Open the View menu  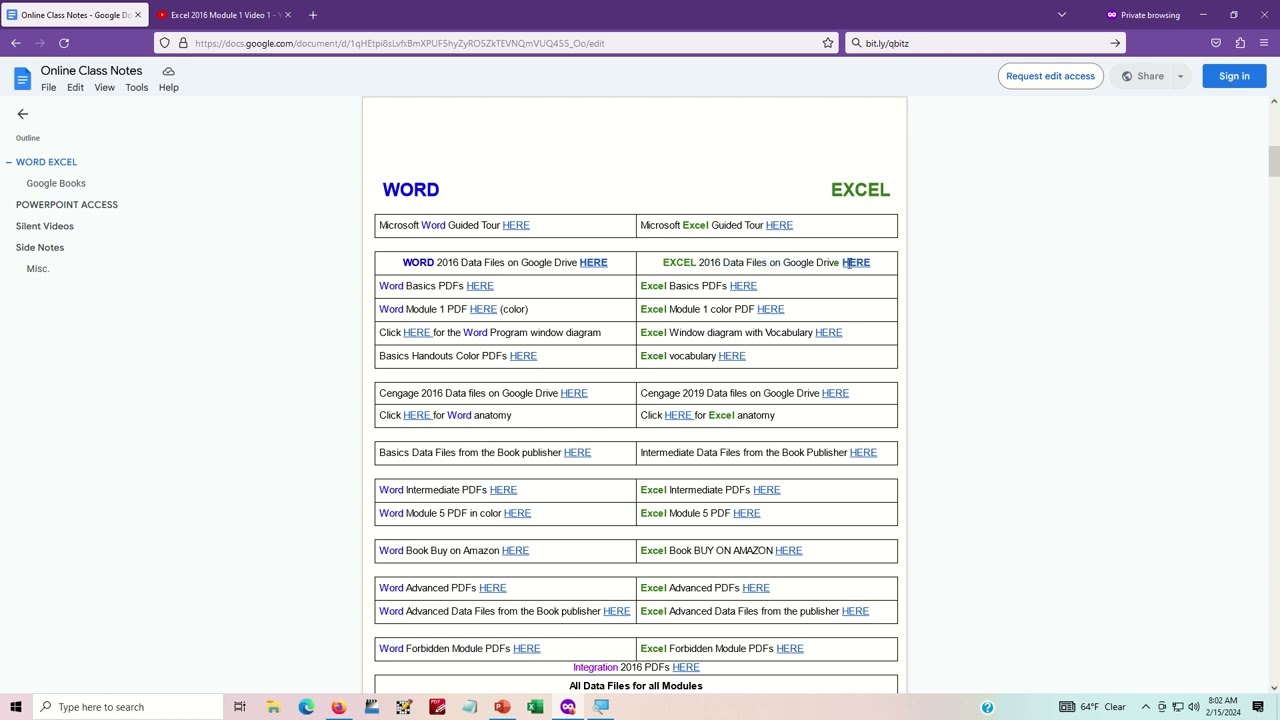104,88
